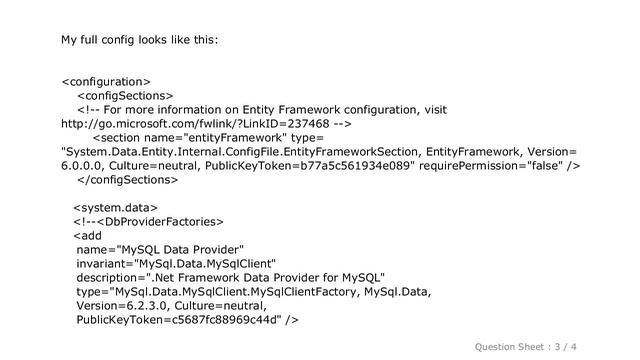Click the opening <configuration> tag

click(x=106, y=82)
